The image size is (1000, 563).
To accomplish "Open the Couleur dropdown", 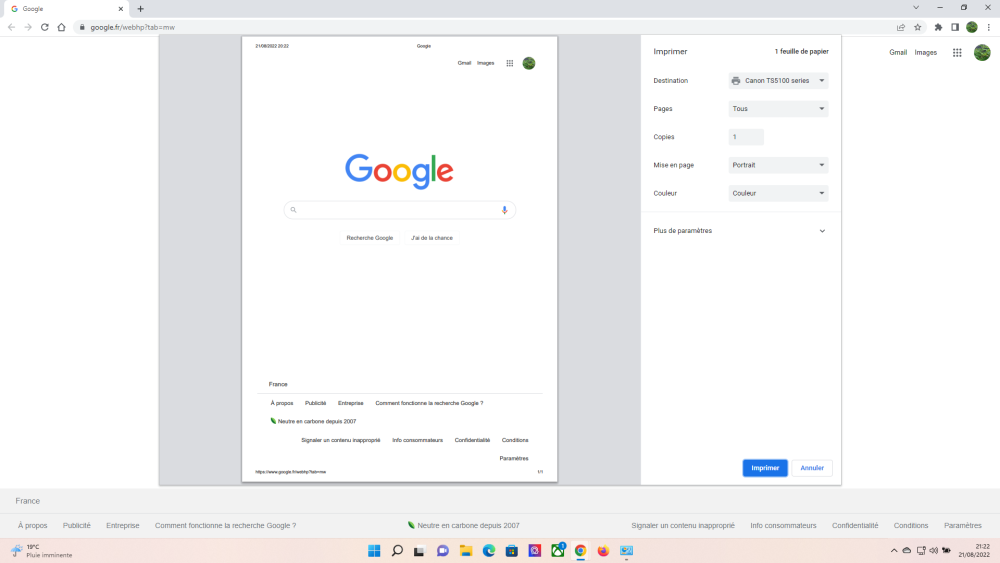I will pos(778,193).
